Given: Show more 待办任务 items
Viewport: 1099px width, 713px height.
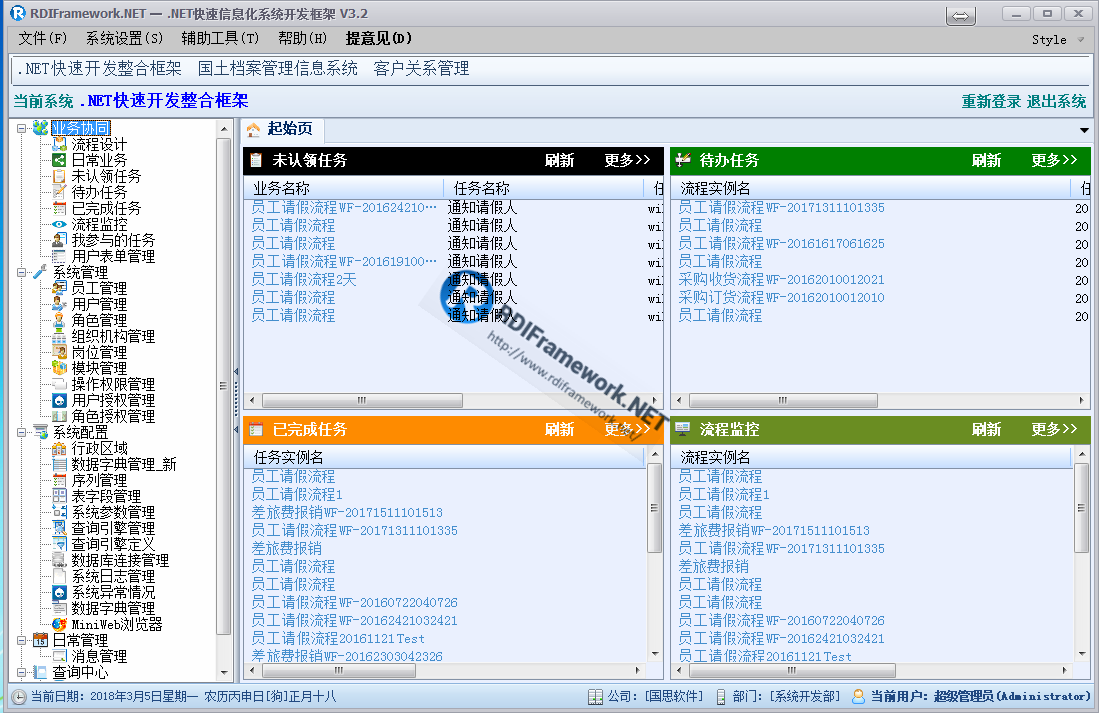Looking at the screenshot, I should (1054, 161).
